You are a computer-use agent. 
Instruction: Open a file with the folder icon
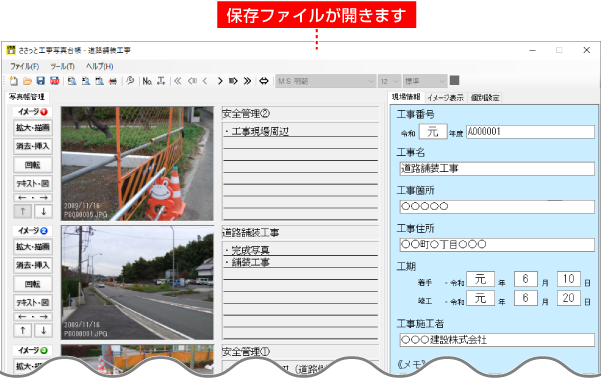point(27,81)
